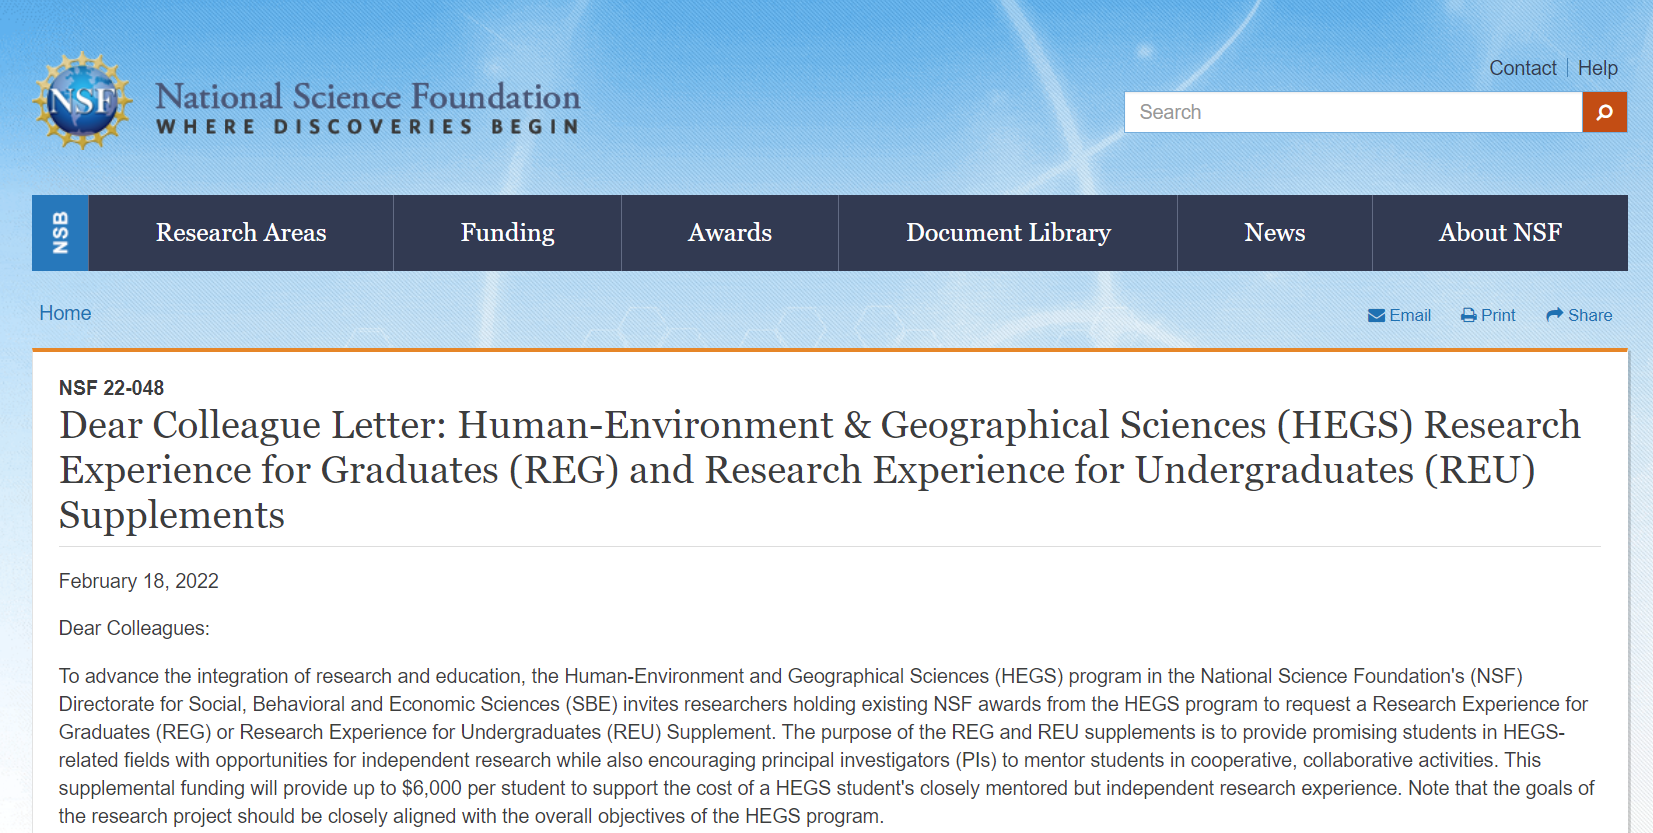Open the vertical NSB tab
This screenshot has width=1653, height=833.
tap(60, 233)
